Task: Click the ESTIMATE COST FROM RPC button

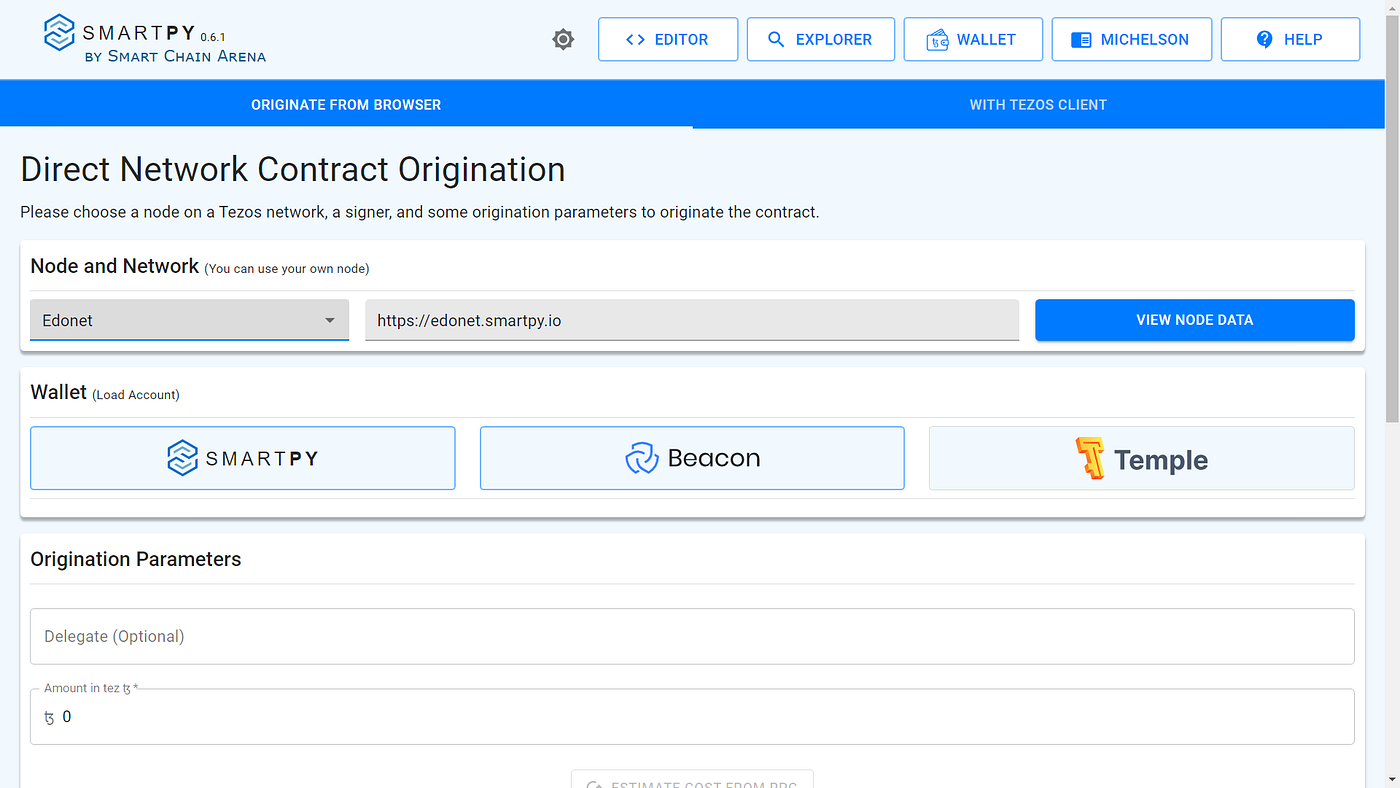Action: coord(692,782)
